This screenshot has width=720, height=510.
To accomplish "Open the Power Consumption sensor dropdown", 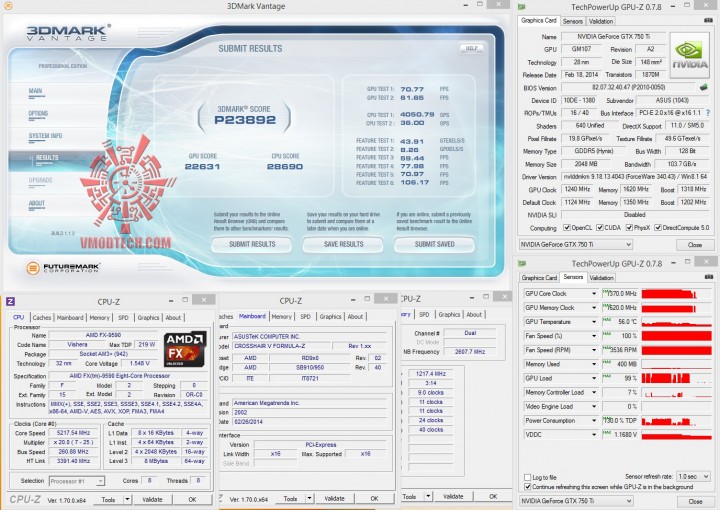I will point(594,420).
